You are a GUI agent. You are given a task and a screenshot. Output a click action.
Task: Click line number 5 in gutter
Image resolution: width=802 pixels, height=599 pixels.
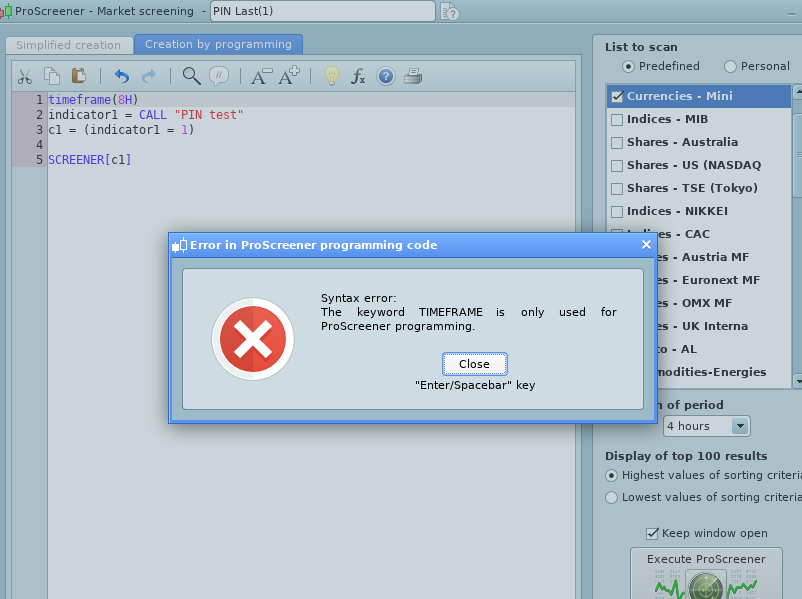point(39,160)
